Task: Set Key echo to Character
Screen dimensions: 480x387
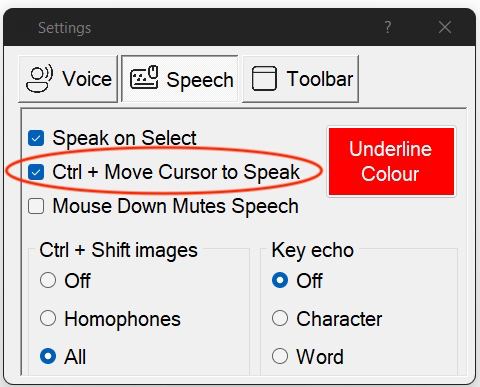Action: 280,318
